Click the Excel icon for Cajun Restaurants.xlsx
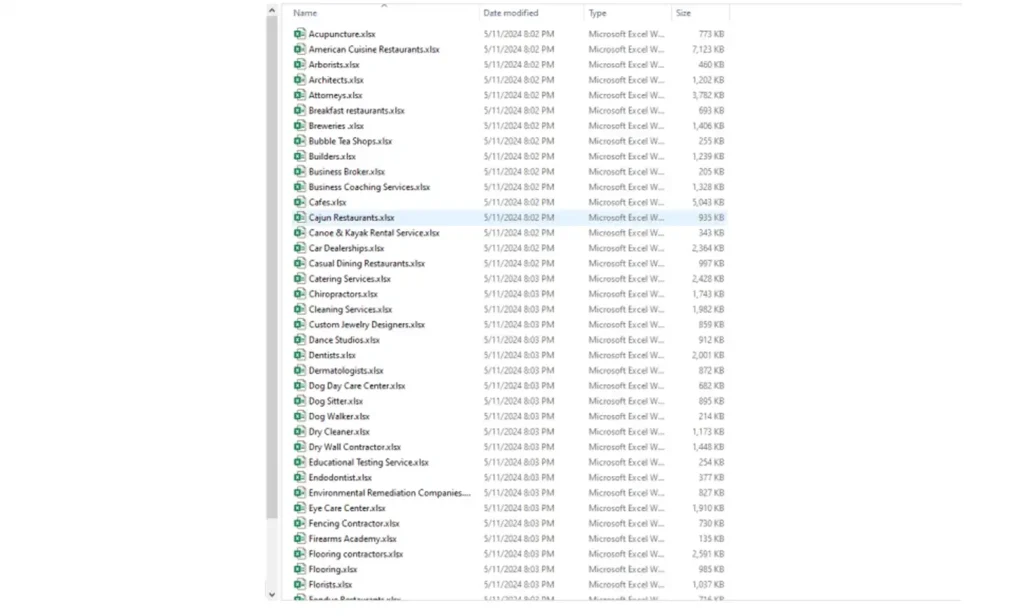The height and width of the screenshot is (616, 1024). (x=299, y=217)
